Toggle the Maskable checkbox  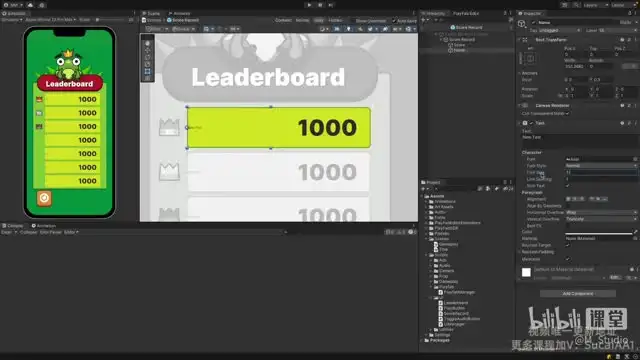coord(567,259)
